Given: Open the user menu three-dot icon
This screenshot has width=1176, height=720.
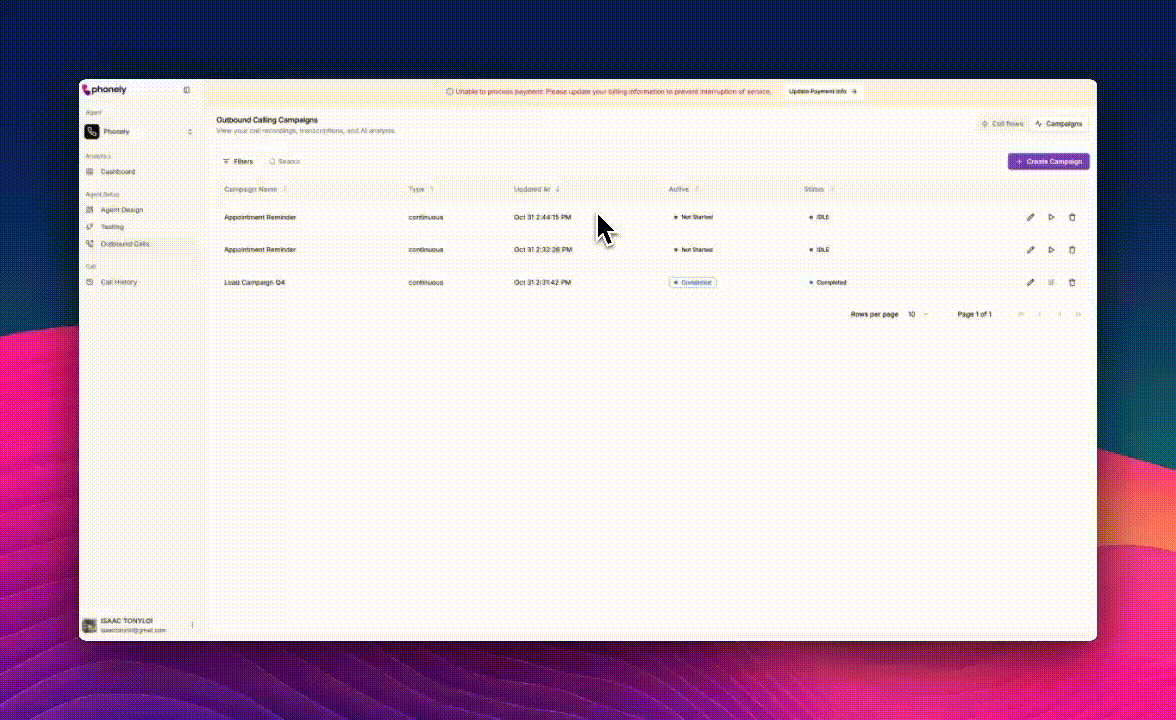Looking at the screenshot, I should point(192,625).
